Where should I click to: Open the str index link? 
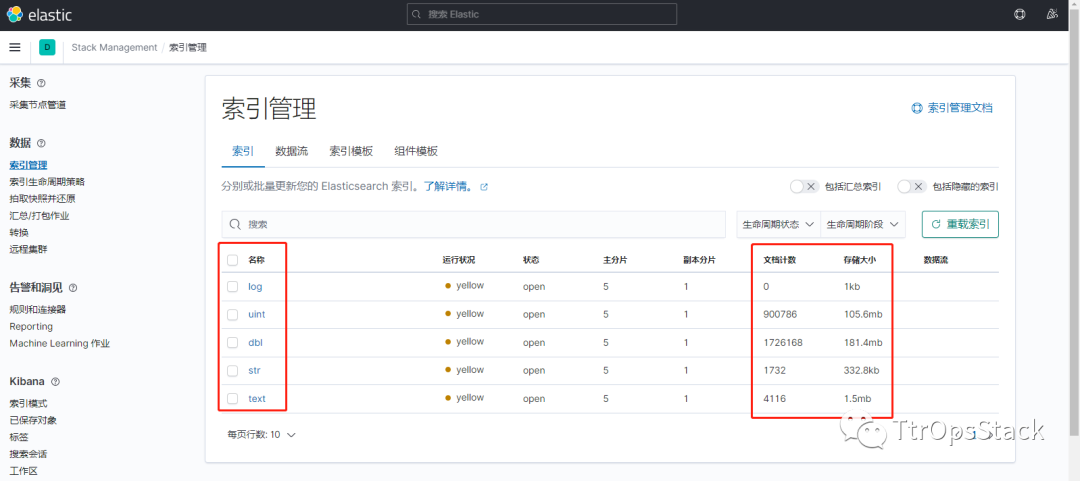pos(254,371)
